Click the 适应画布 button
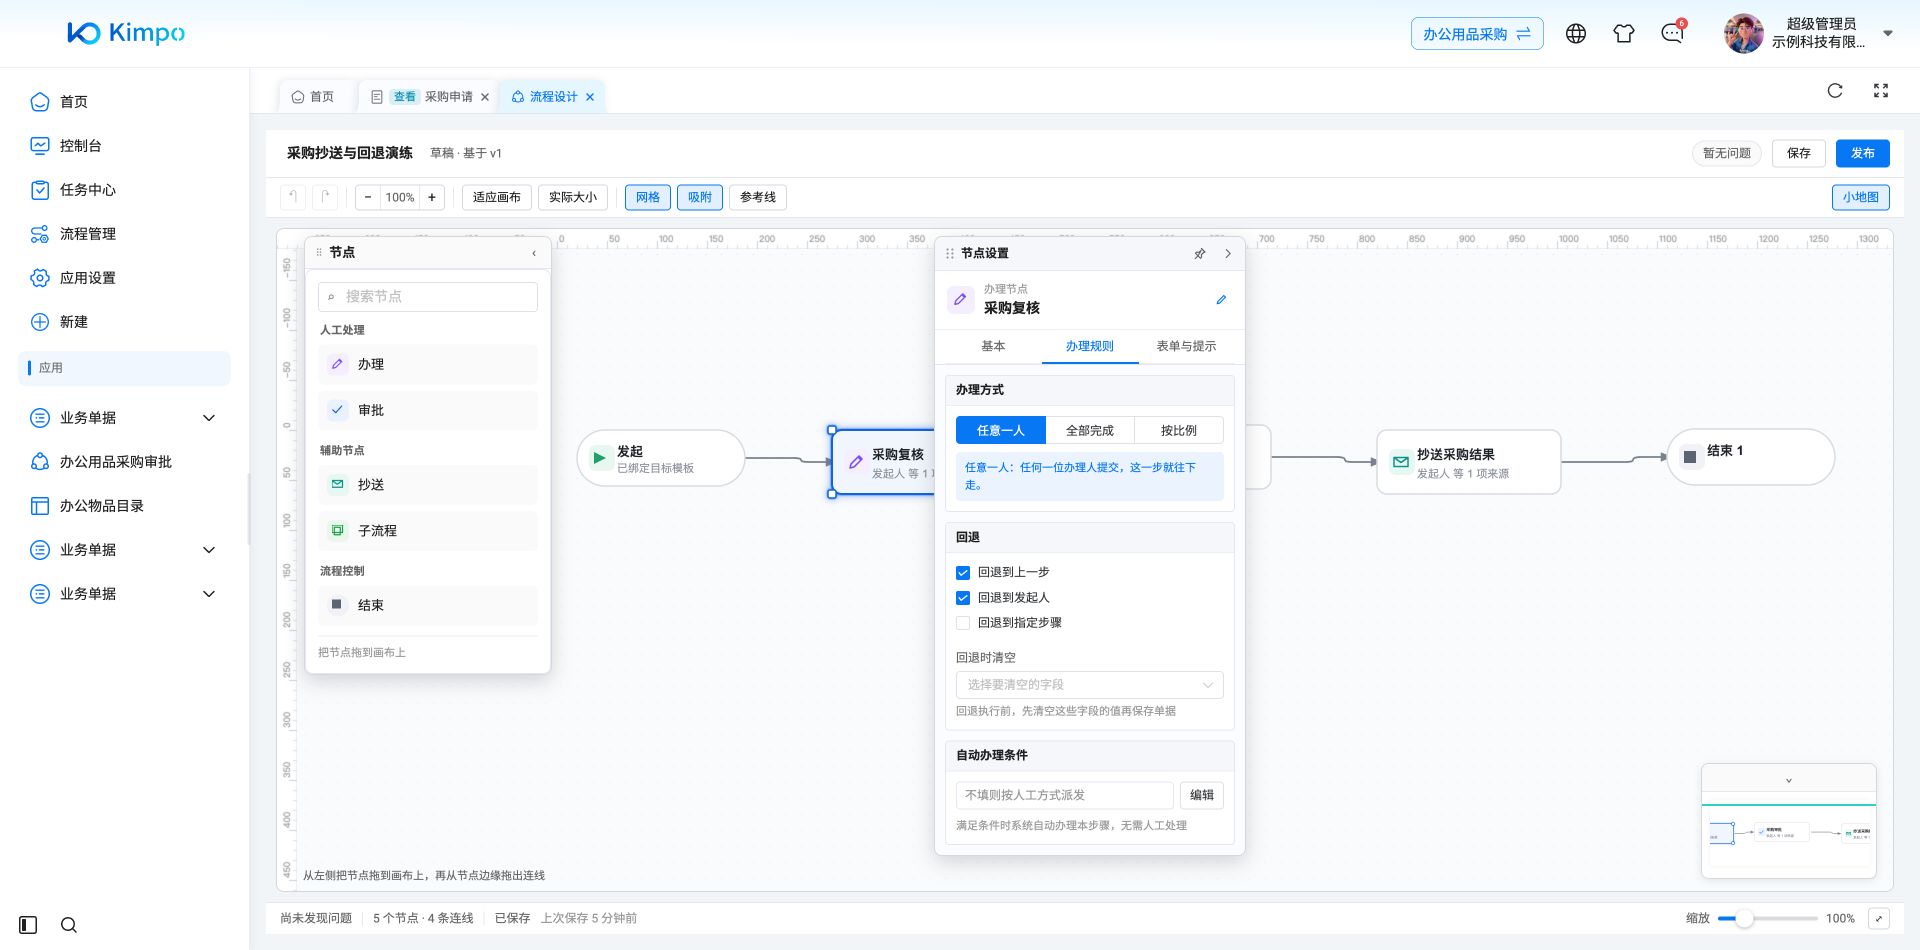1920x950 pixels. click(497, 197)
